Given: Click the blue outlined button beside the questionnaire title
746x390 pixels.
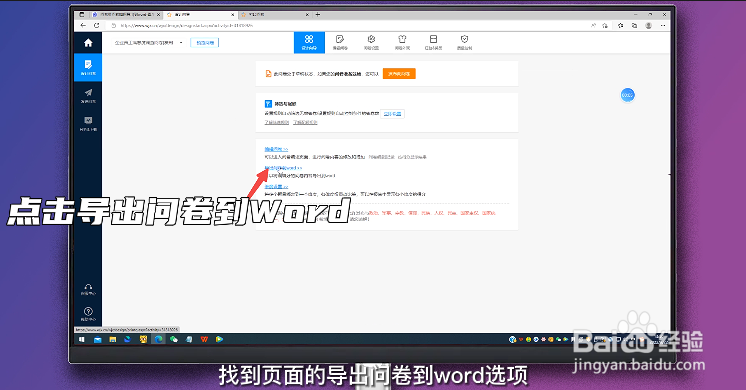Looking at the screenshot, I should tap(205, 43).
